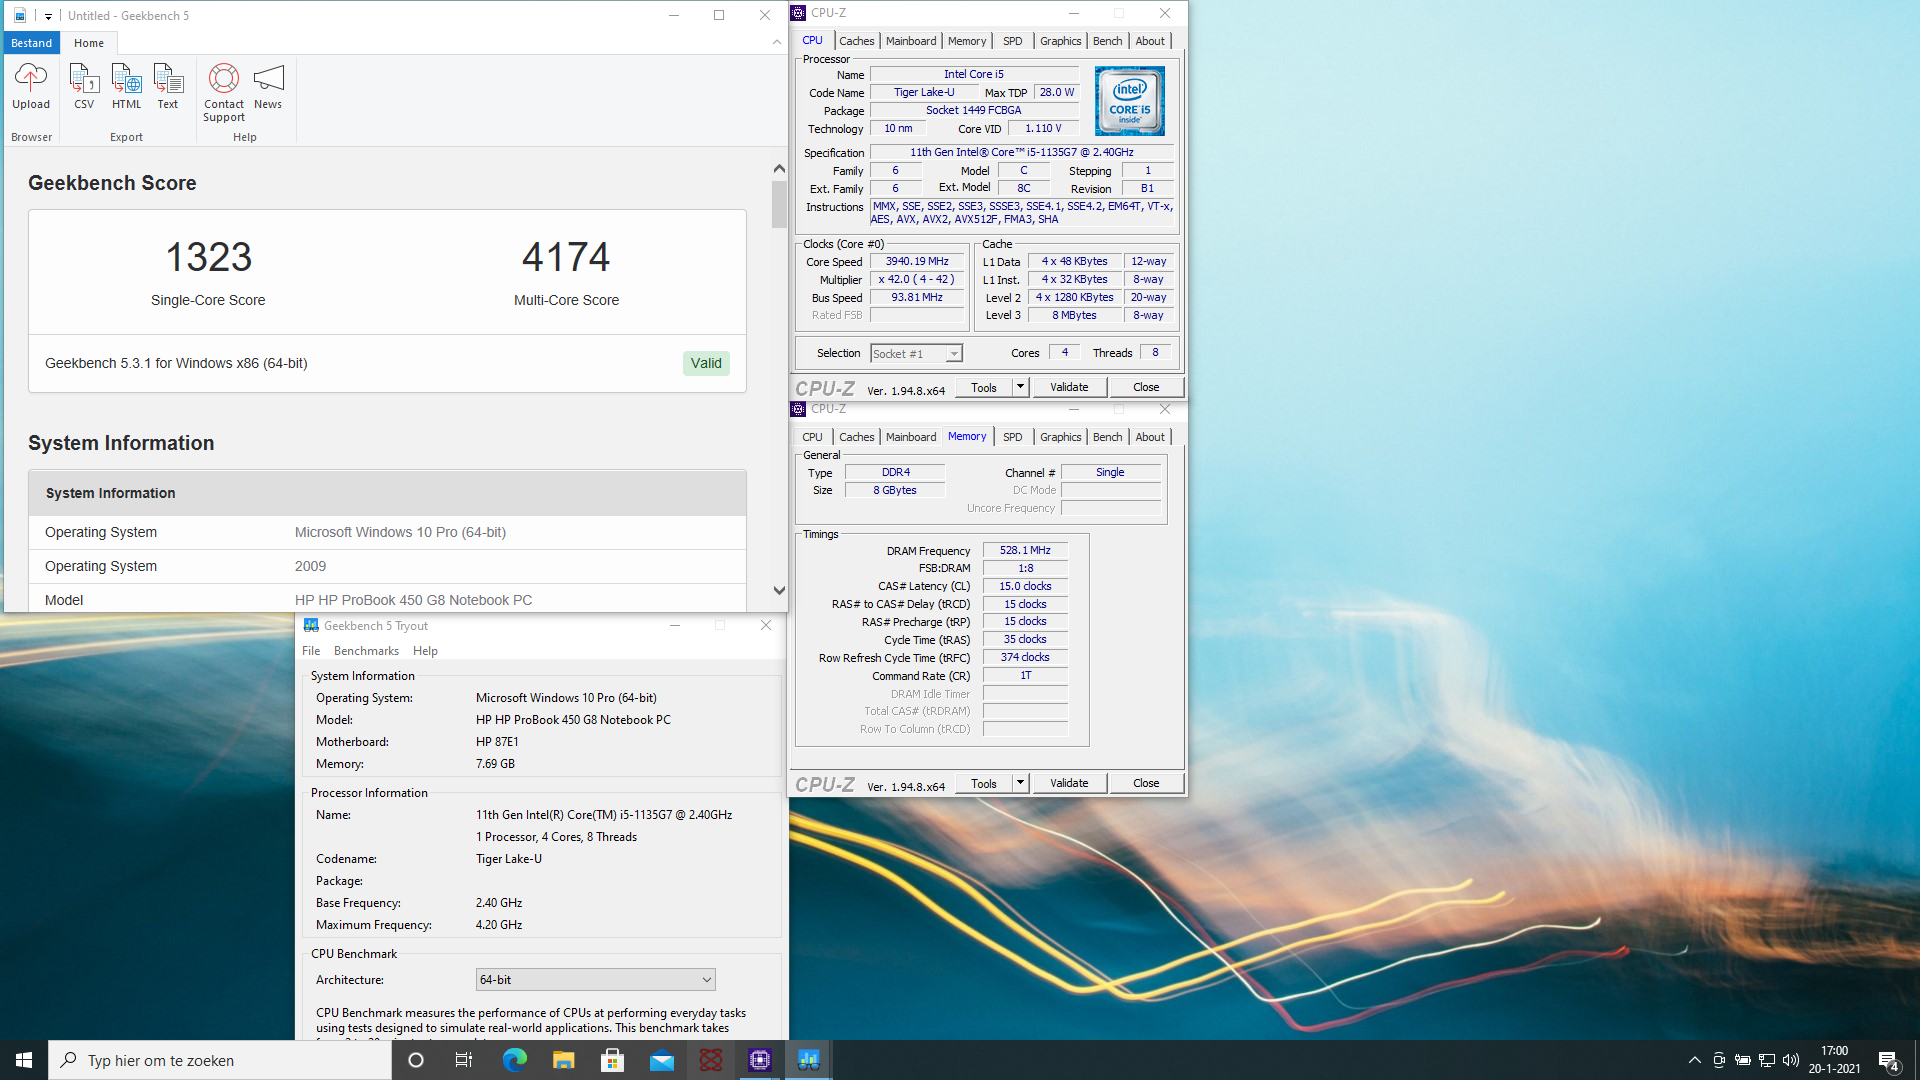Open About tab in top CPU-Z window
This screenshot has width=1920, height=1080.
[x=1150, y=41]
